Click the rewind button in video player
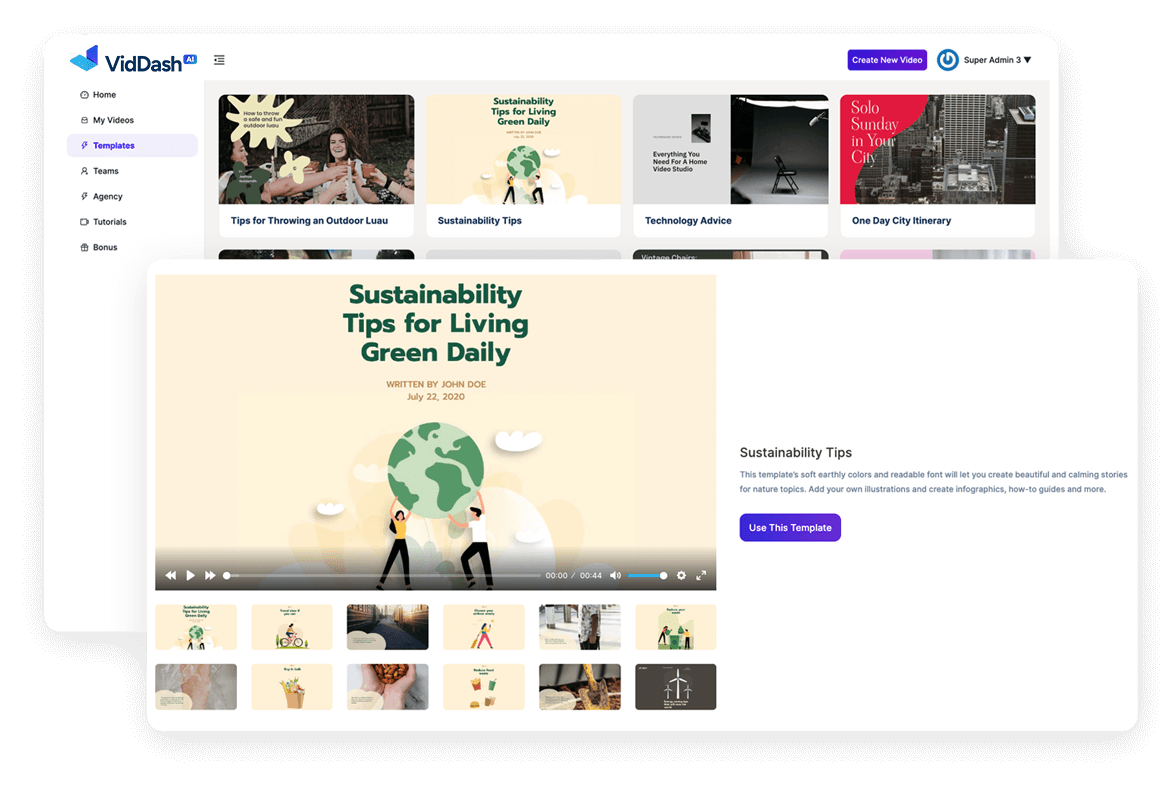This screenshot has width=1163, height=786. (171, 575)
